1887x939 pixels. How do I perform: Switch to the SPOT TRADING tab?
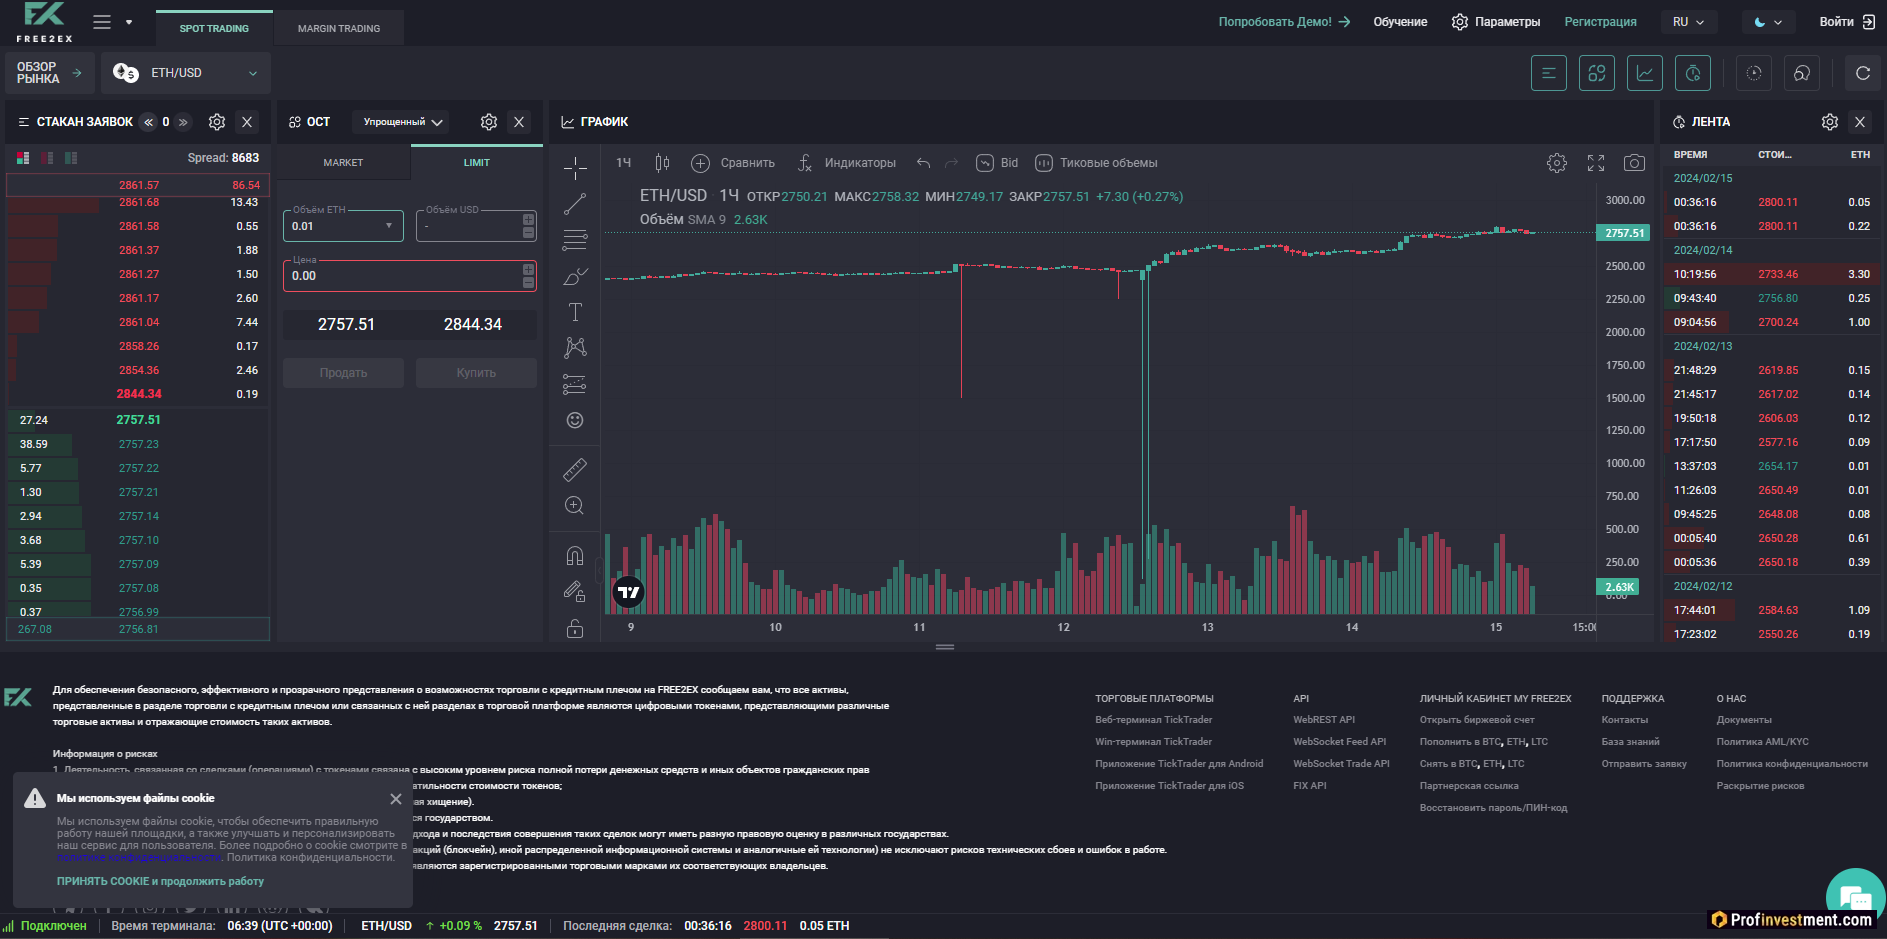tap(214, 28)
